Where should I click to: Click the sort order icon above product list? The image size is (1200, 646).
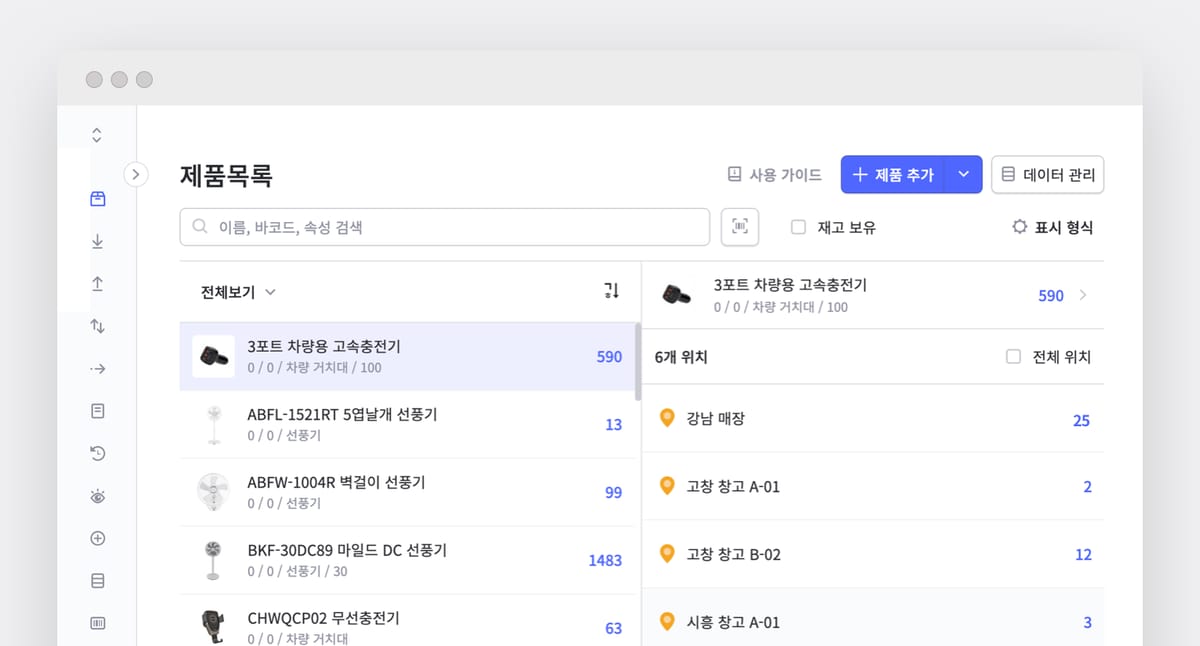[x=612, y=291]
